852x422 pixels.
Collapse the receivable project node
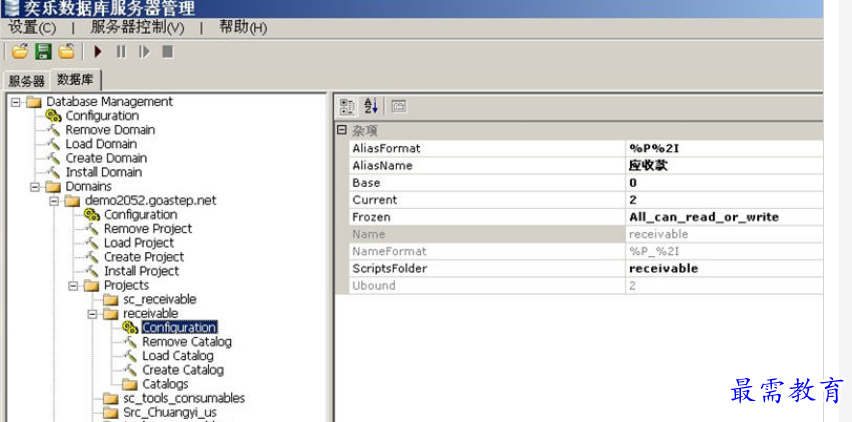[92, 313]
